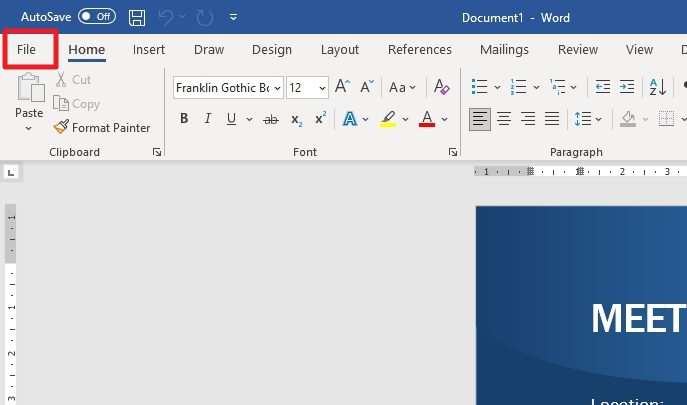
Task: Switch to the Home tab
Action: [87, 50]
